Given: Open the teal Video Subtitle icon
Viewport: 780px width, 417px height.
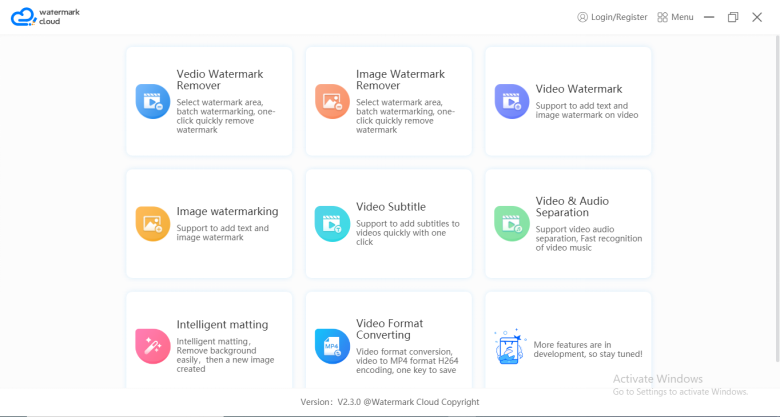Looking at the screenshot, I should coord(332,224).
